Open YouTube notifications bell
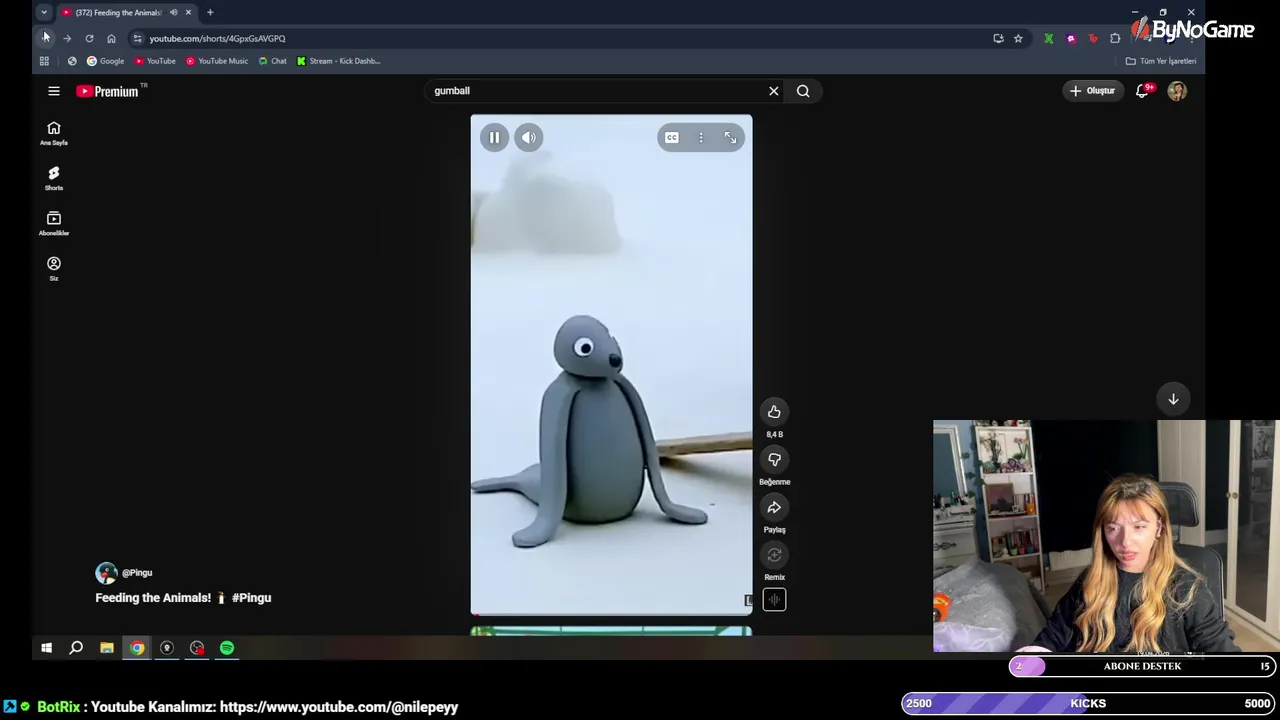1280x720 pixels. pyautogui.click(x=1143, y=91)
